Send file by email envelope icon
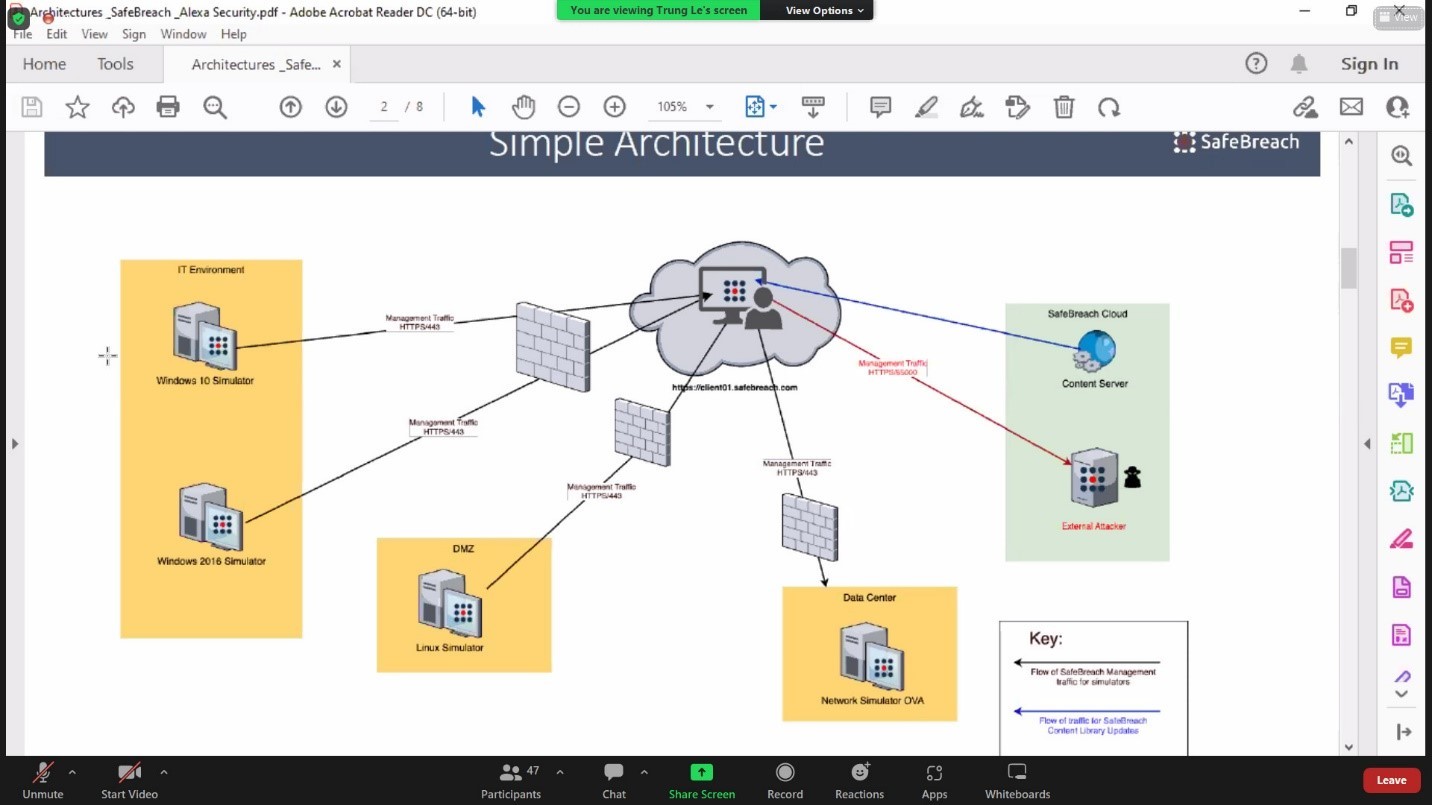This screenshot has height=805, width=1432. tap(1351, 107)
